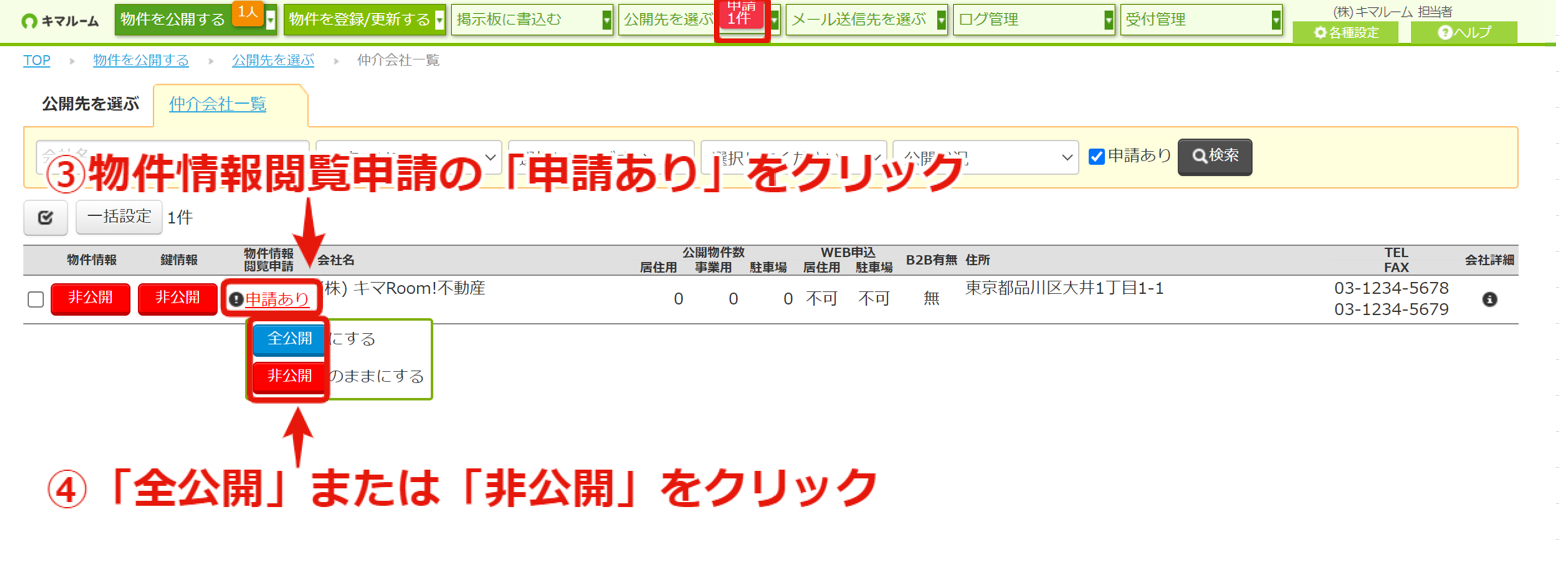Select the 仲介会社一覧 tab
Image resolution: width=1559 pixels, height=572 pixels.
pos(218,103)
